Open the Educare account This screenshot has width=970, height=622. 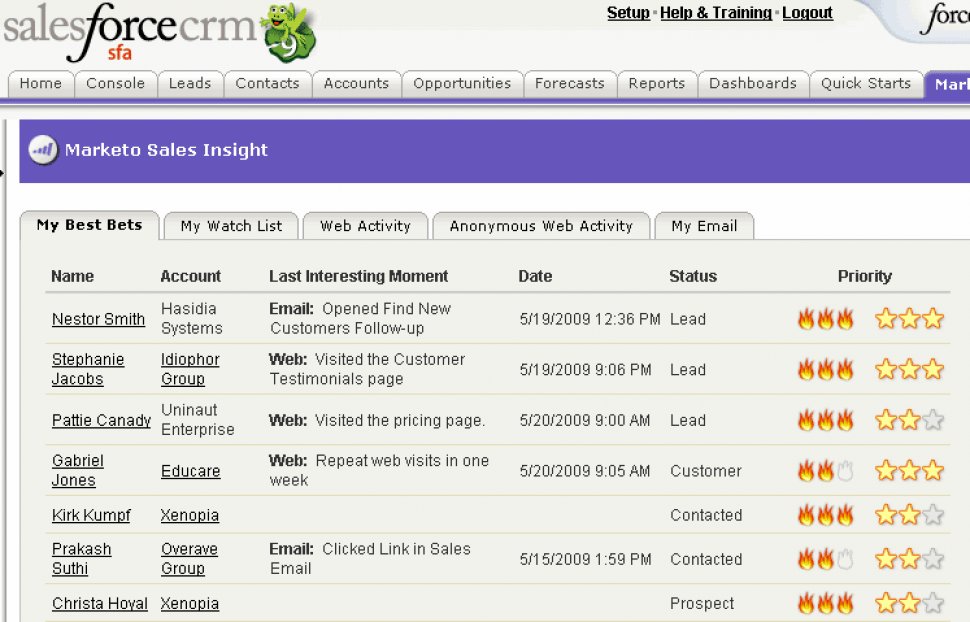(191, 472)
